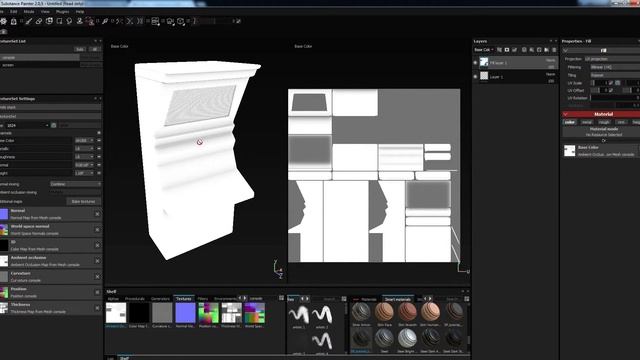Viewport: 640px width, 360px height.
Task: Toggle grid view in brushes shelf
Action: pos(344,299)
